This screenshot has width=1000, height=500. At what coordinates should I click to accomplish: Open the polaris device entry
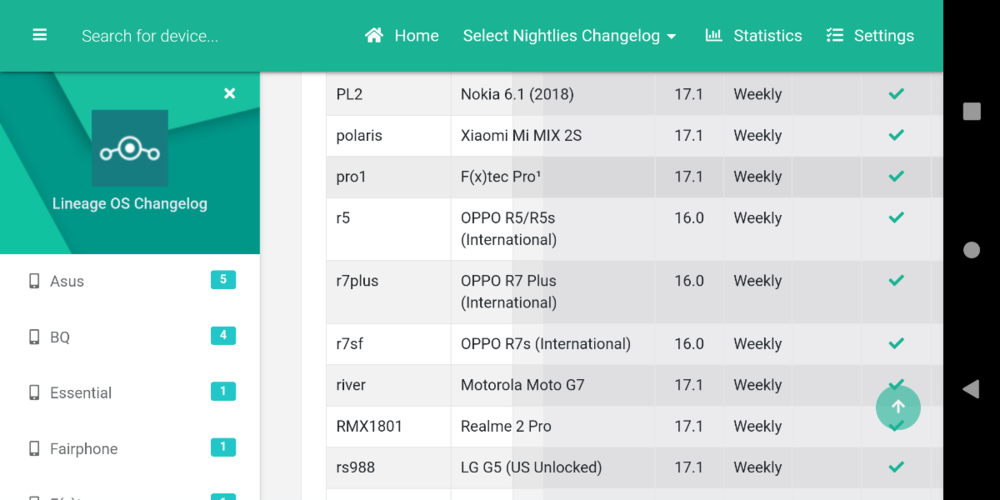(359, 135)
